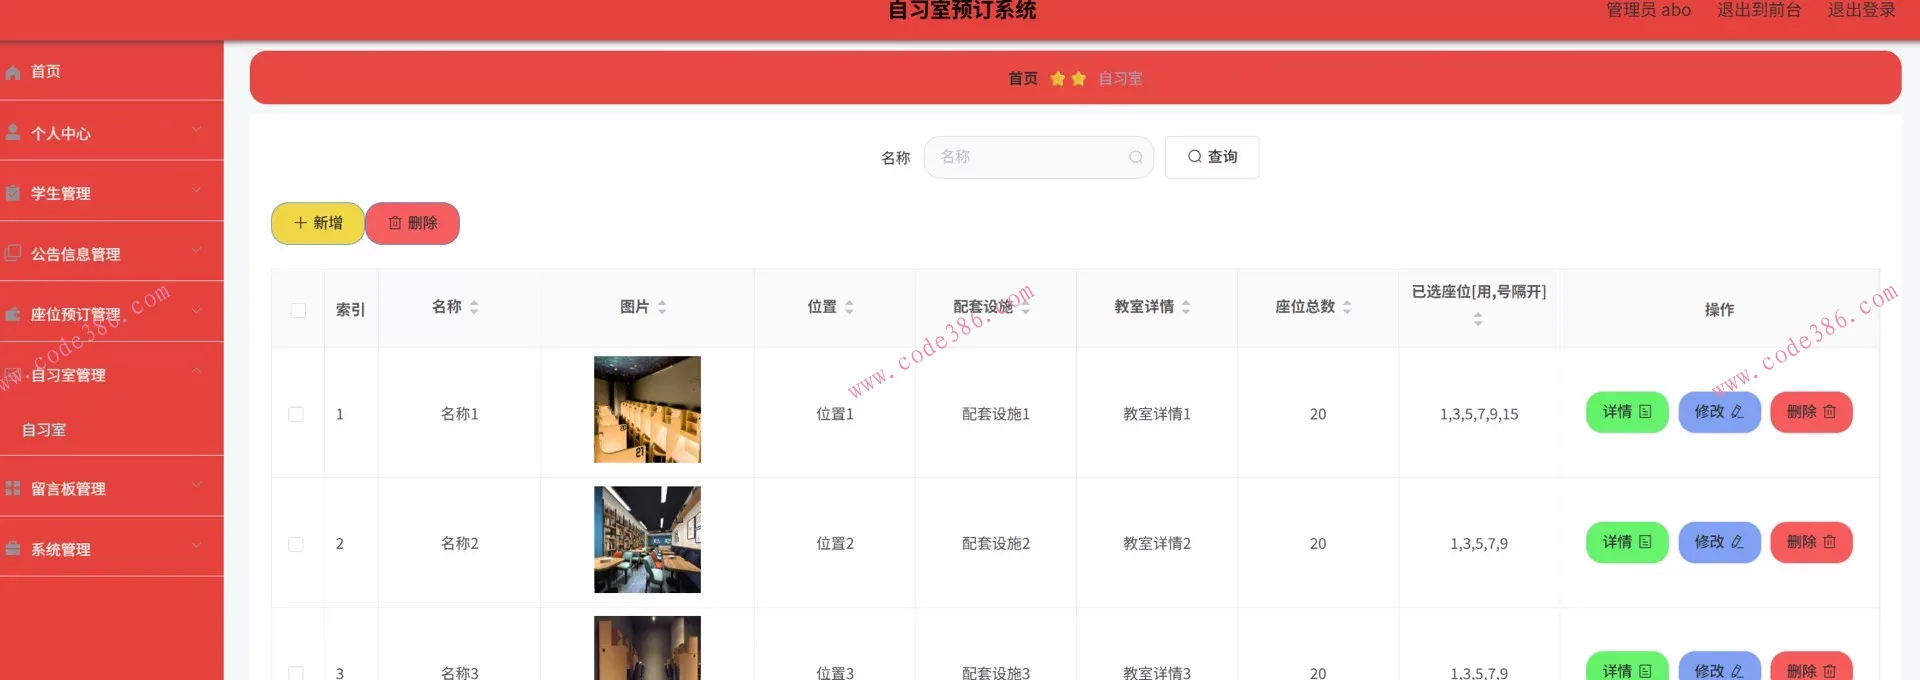Click the home icon beside 首页
This screenshot has height=680, width=1920.
(13, 72)
